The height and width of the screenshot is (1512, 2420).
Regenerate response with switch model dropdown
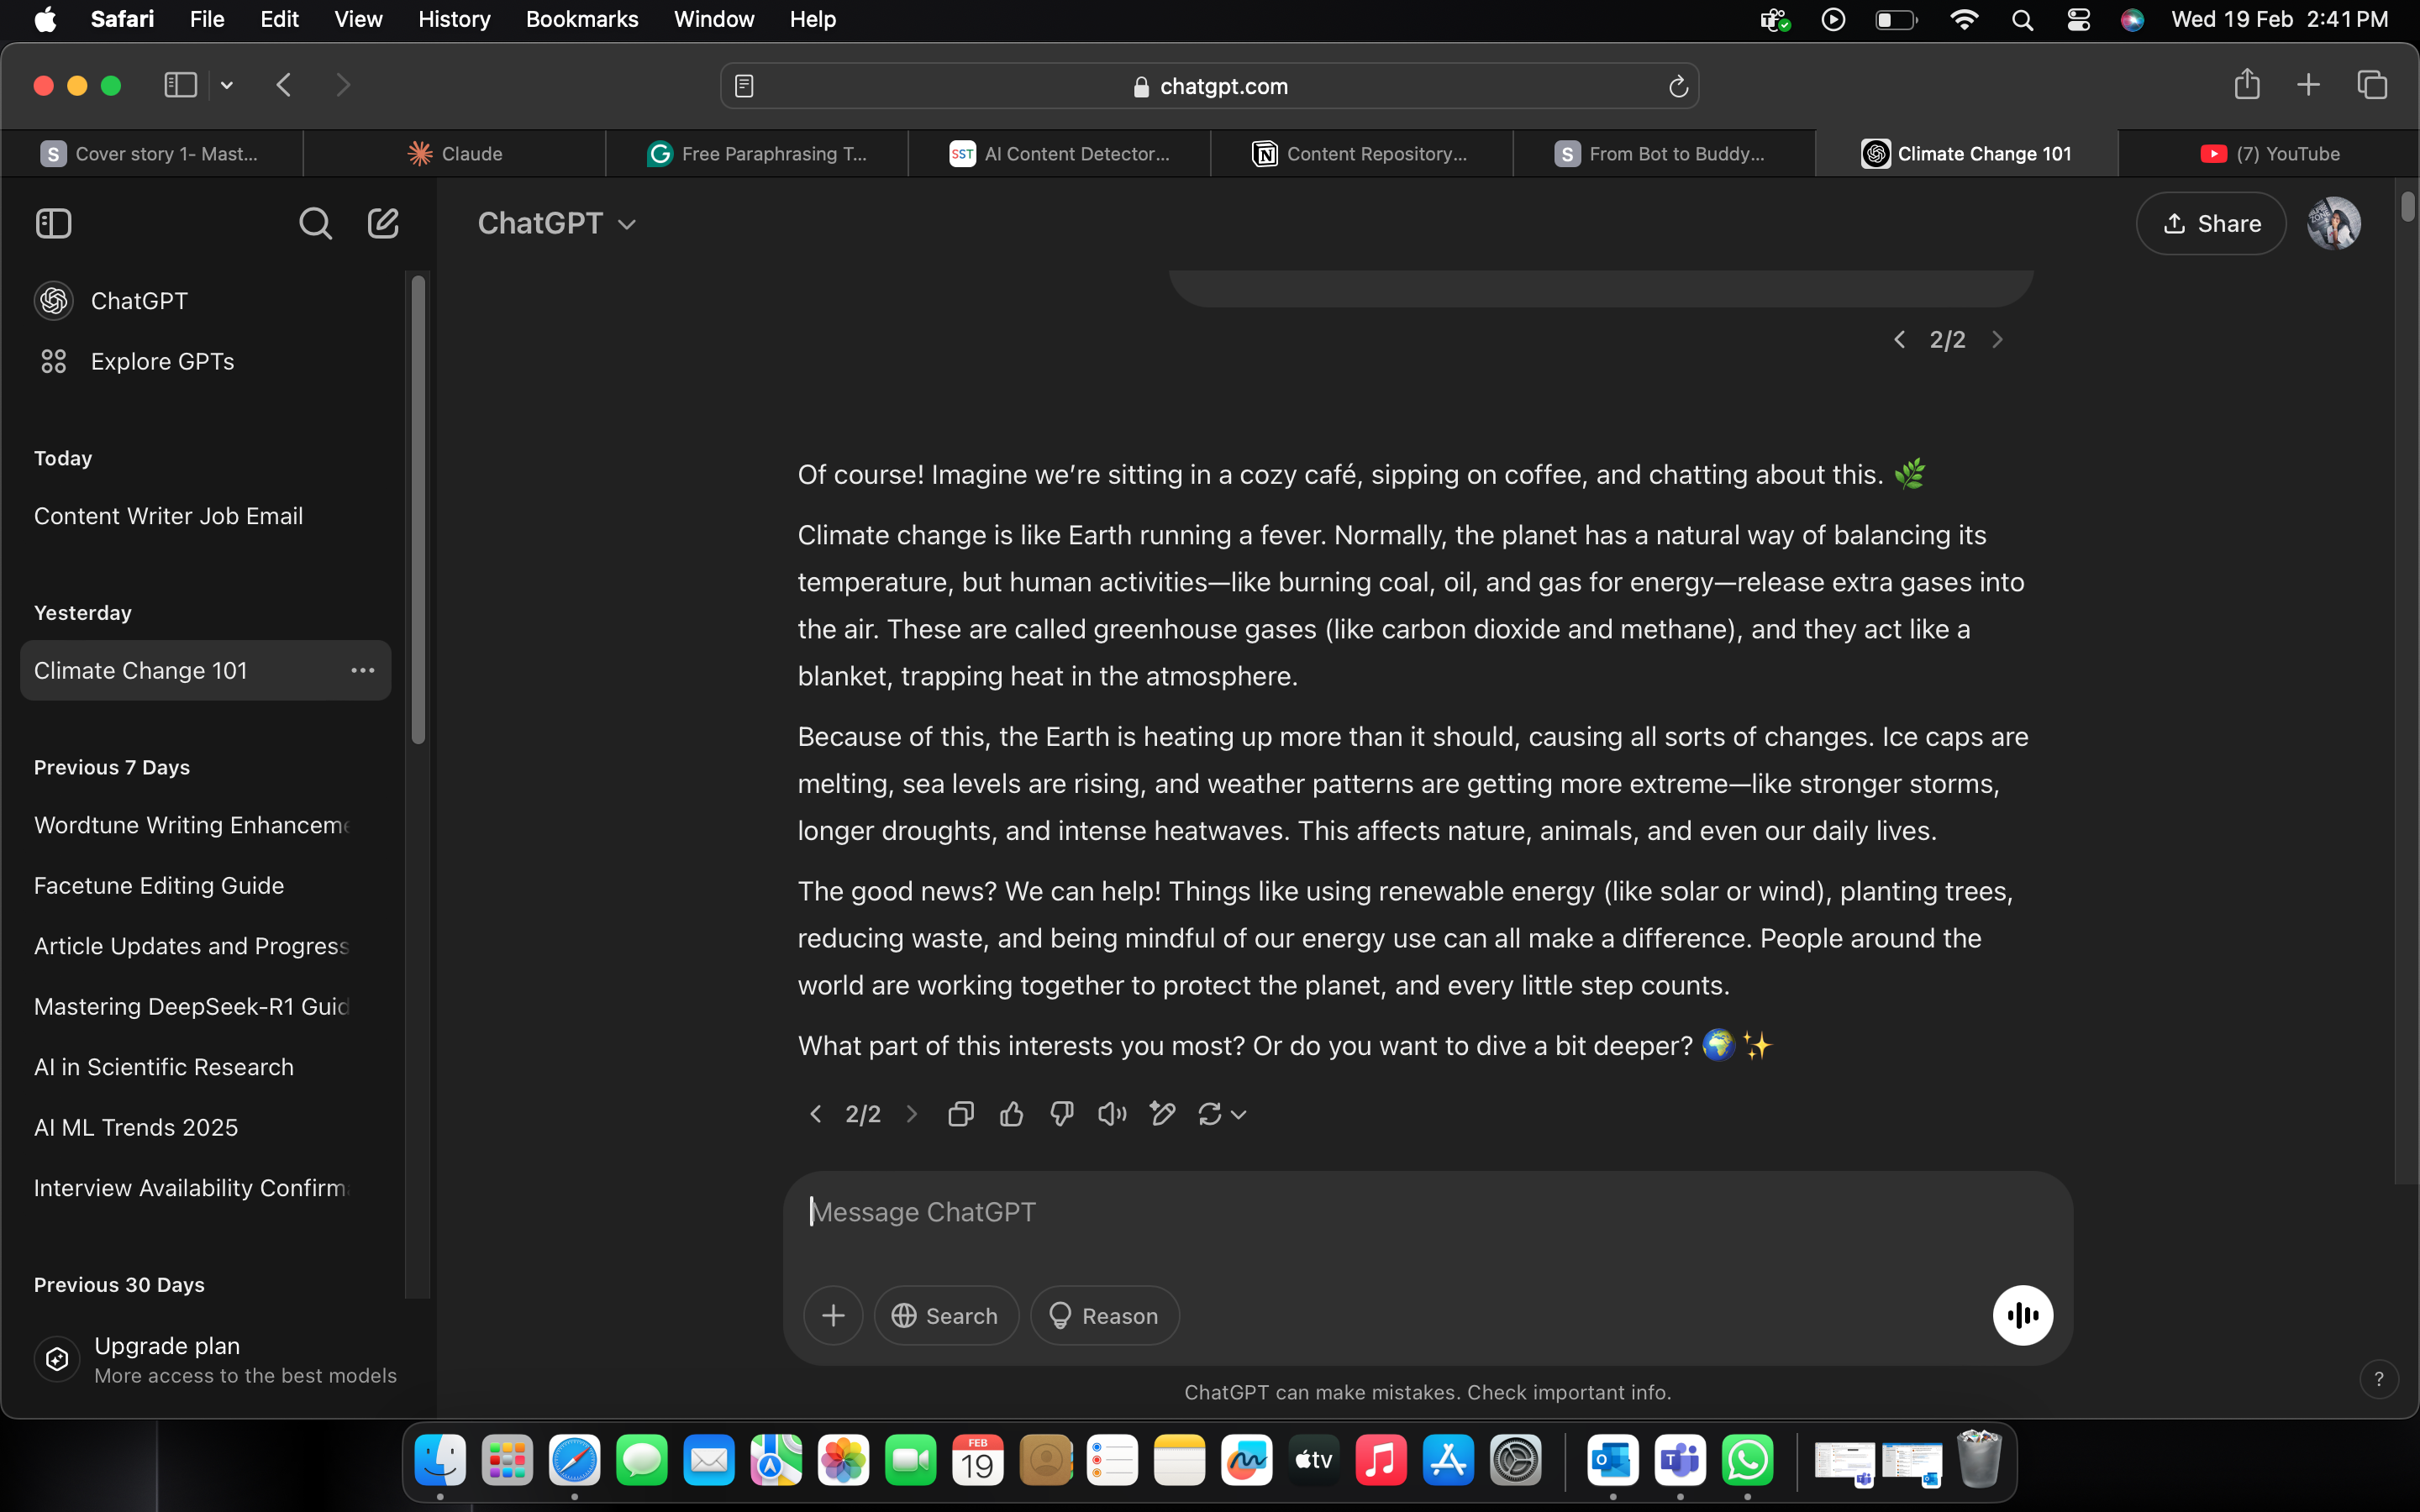tap(1222, 1113)
